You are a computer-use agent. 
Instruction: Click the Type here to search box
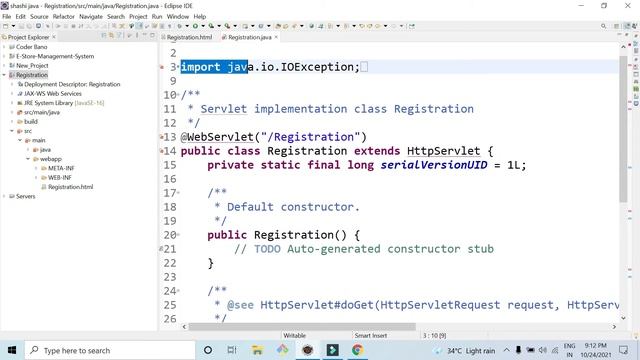110,350
